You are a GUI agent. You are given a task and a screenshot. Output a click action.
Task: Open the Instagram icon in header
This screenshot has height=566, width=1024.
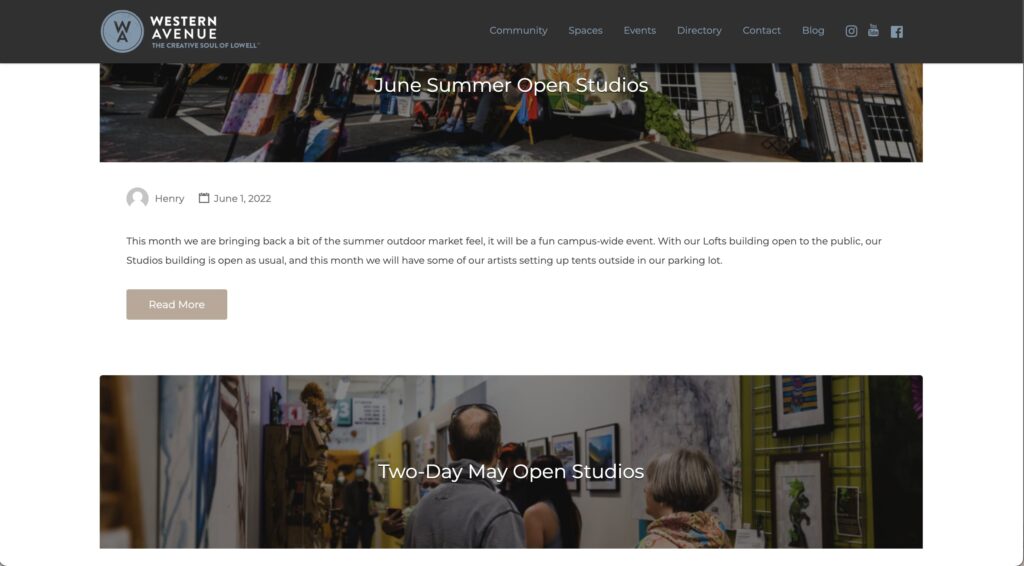[x=851, y=31]
